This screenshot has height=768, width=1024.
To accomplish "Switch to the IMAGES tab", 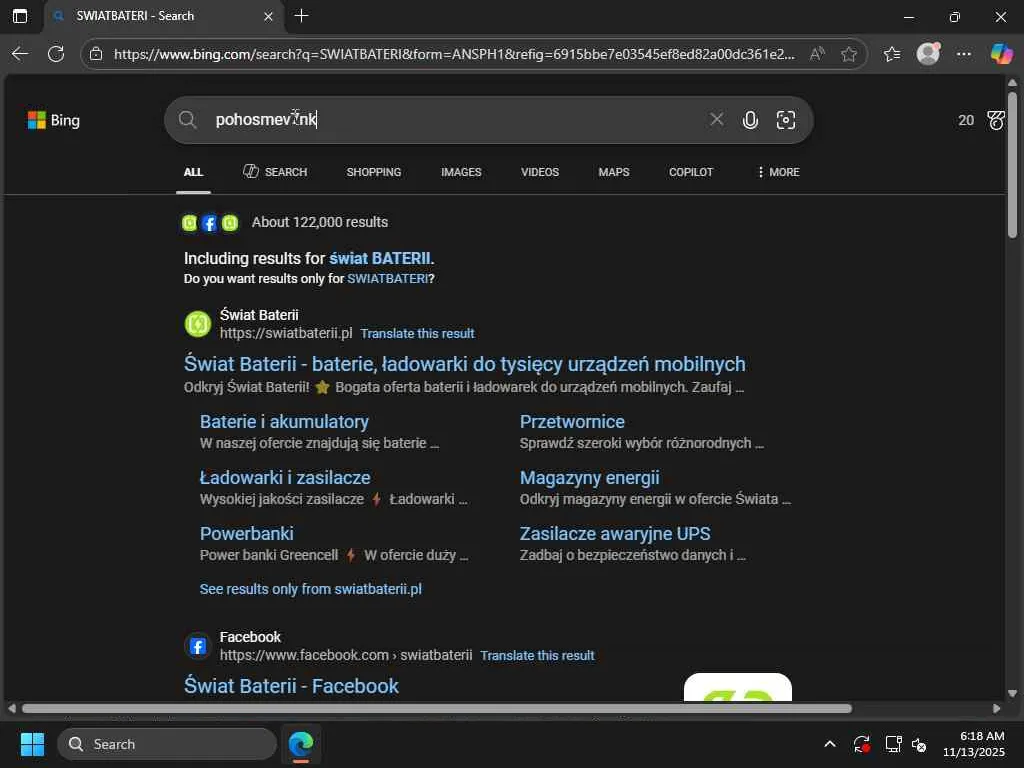I will tap(461, 172).
